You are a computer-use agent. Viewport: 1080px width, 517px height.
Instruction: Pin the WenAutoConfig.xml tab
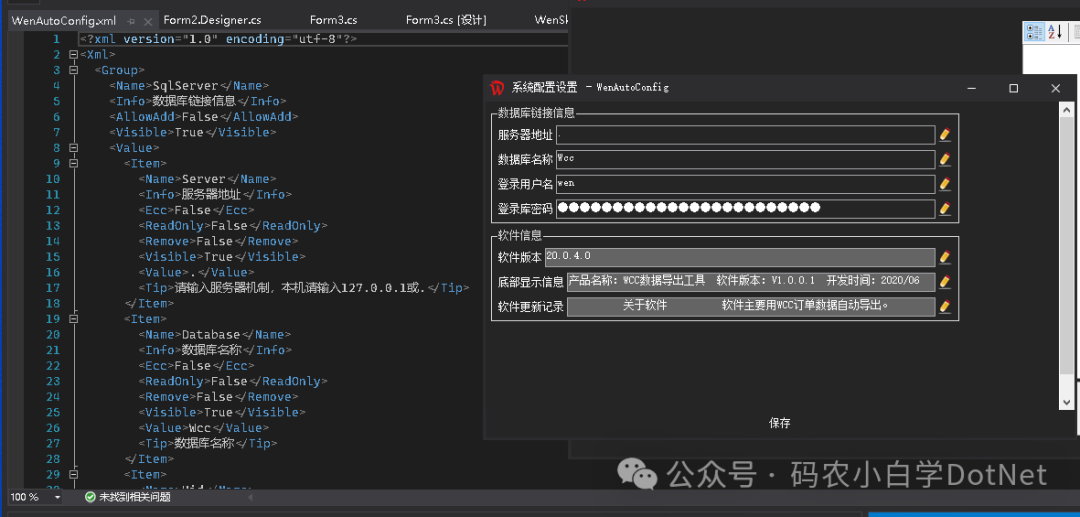tap(131, 20)
